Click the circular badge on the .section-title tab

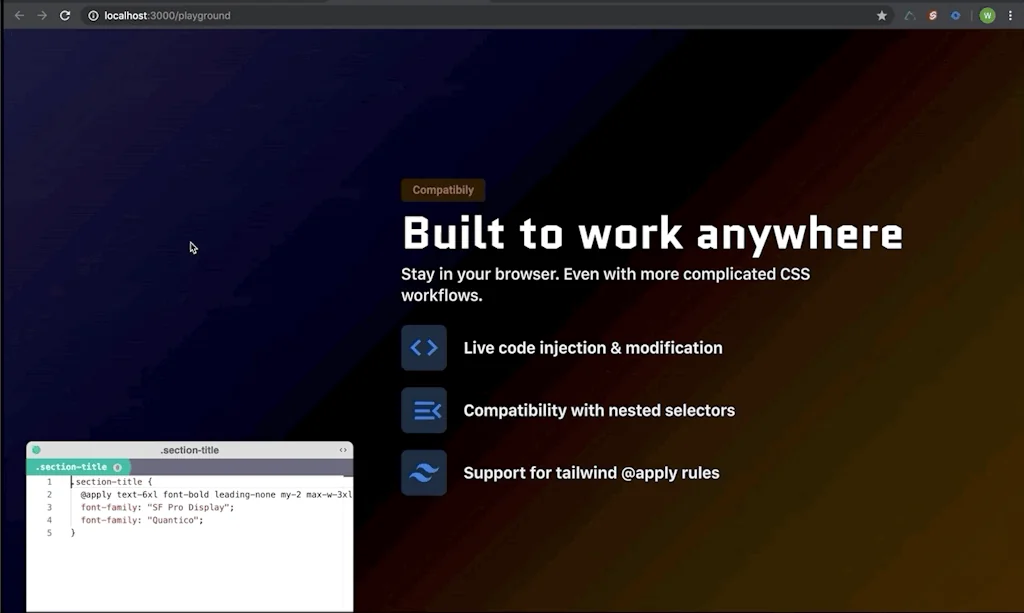point(118,466)
